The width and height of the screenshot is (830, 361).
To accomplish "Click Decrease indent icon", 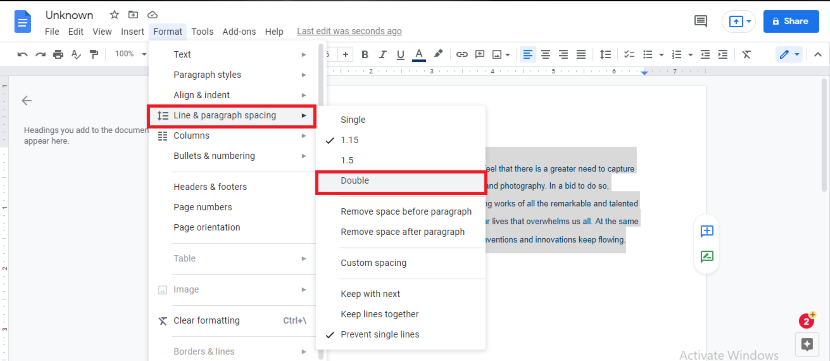I will coord(705,54).
